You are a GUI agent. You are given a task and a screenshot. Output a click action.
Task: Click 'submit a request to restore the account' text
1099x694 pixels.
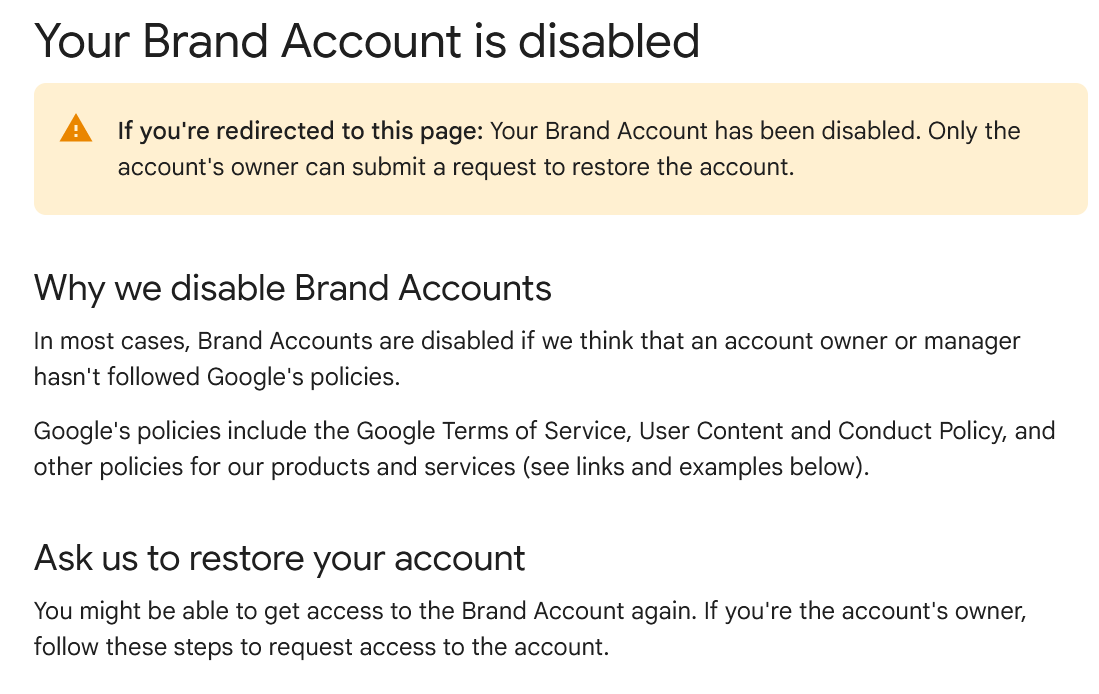(573, 167)
